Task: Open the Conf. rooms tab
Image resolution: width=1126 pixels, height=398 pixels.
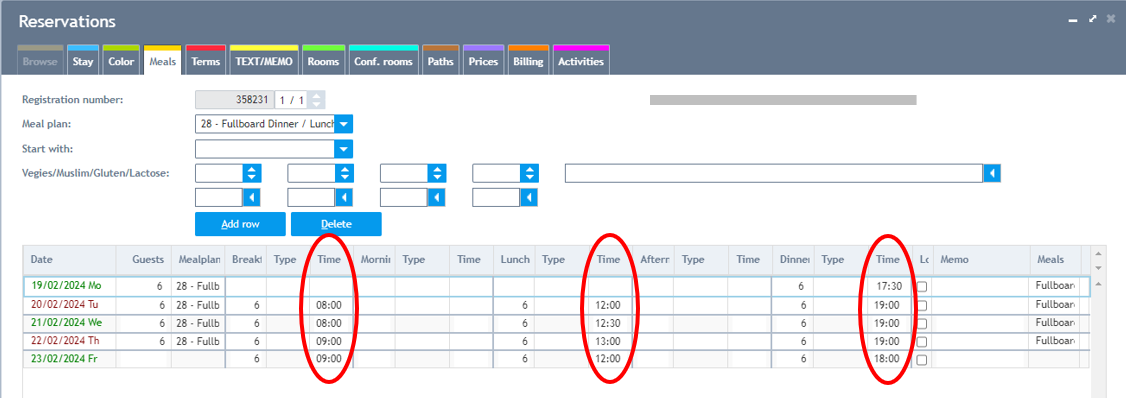Action: coord(383,61)
